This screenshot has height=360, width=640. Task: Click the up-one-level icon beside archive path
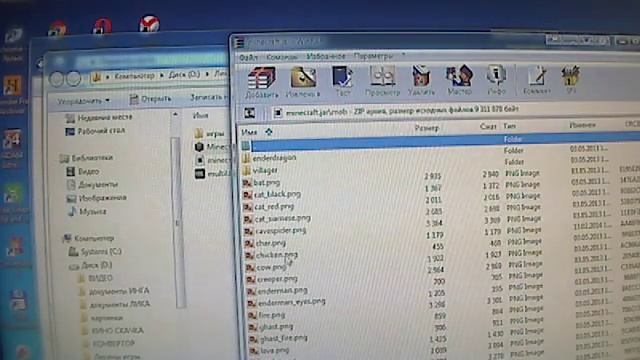249,113
